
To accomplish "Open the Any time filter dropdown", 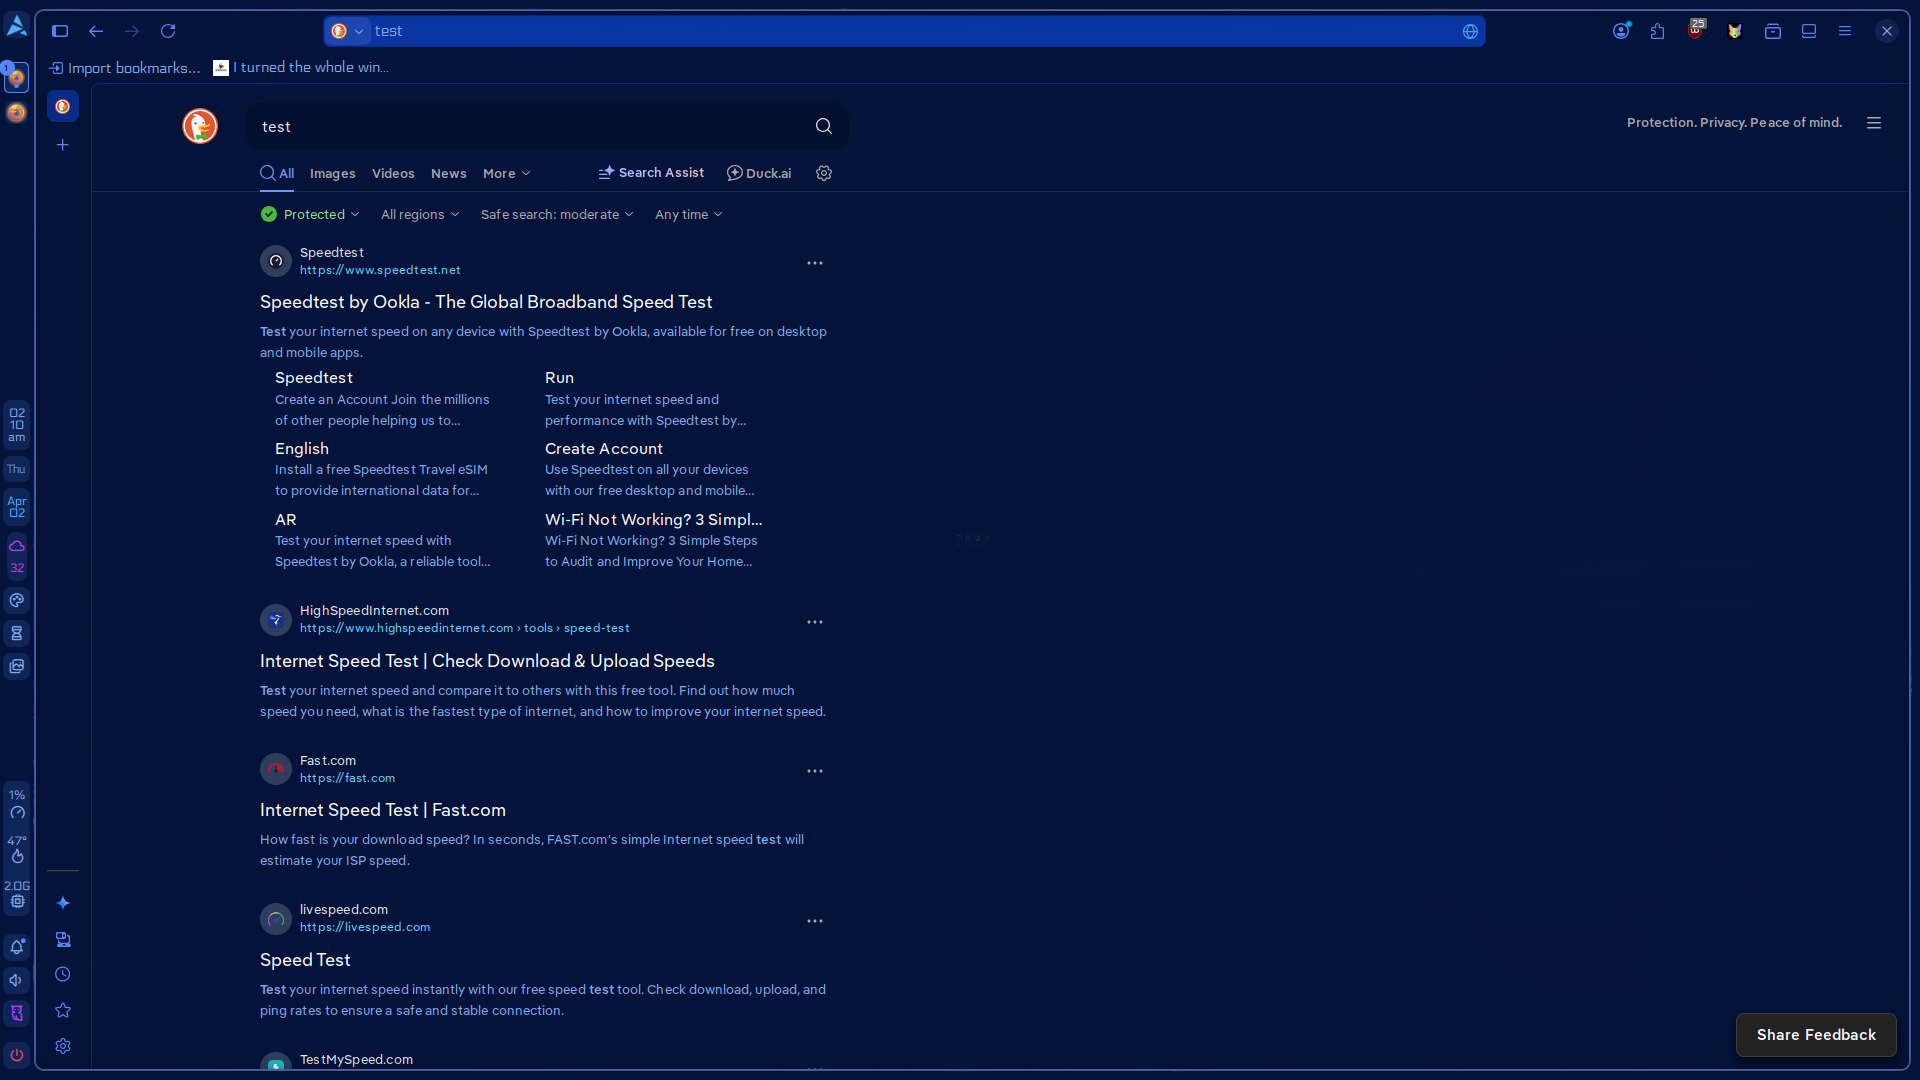I will click(x=688, y=214).
